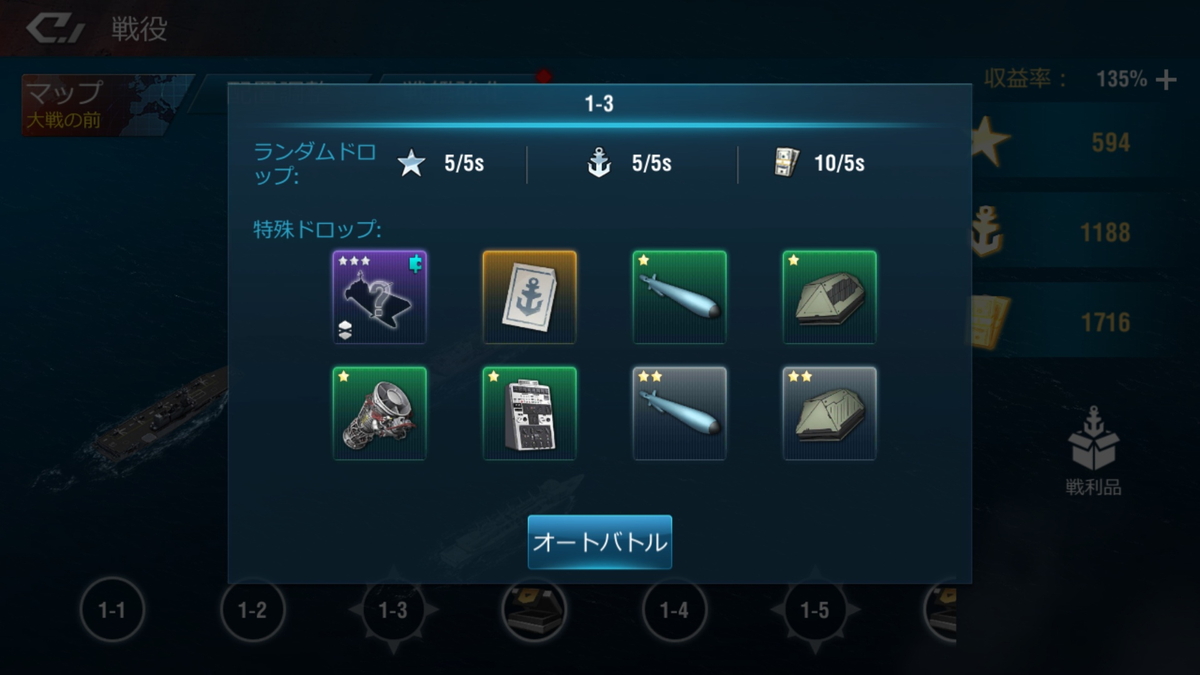
Task: Open the purple three-star mystery ship blueprint drop
Action: point(380,297)
